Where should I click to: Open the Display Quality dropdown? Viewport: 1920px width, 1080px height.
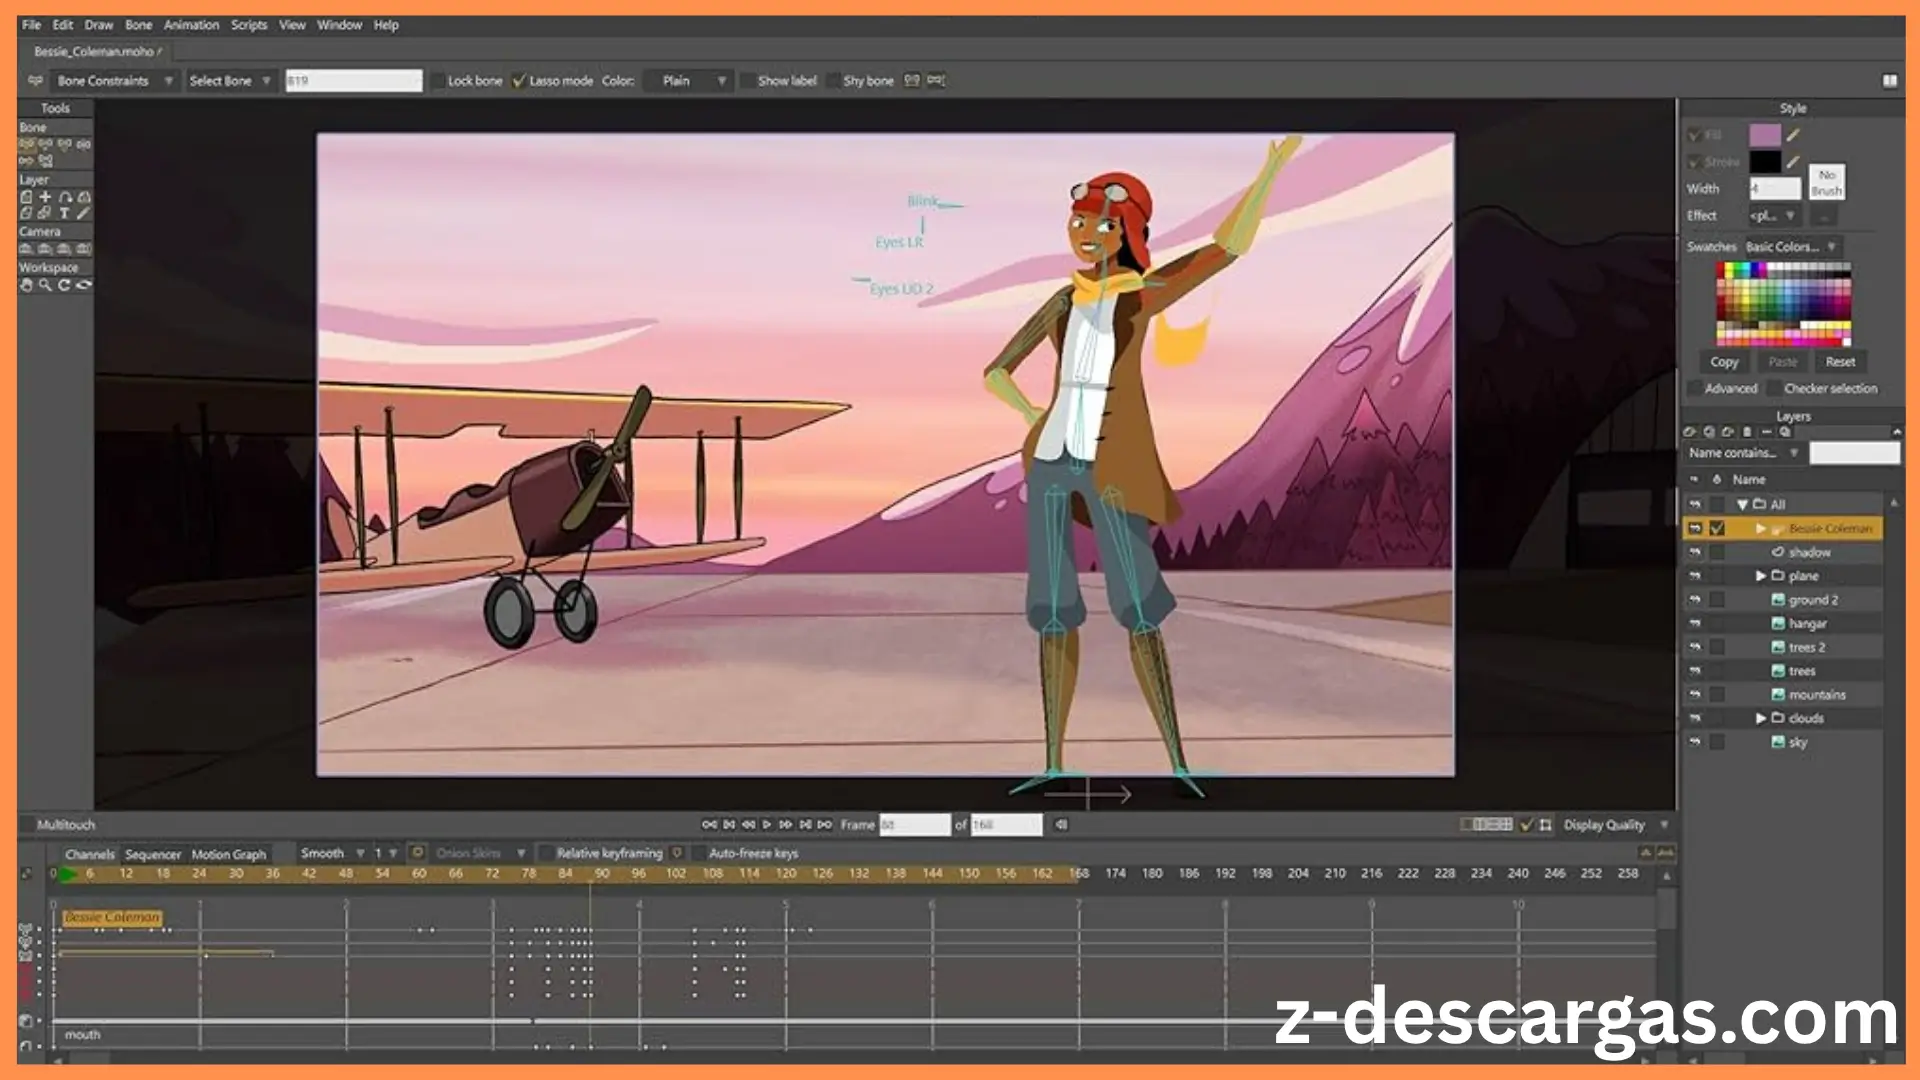click(1616, 825)
